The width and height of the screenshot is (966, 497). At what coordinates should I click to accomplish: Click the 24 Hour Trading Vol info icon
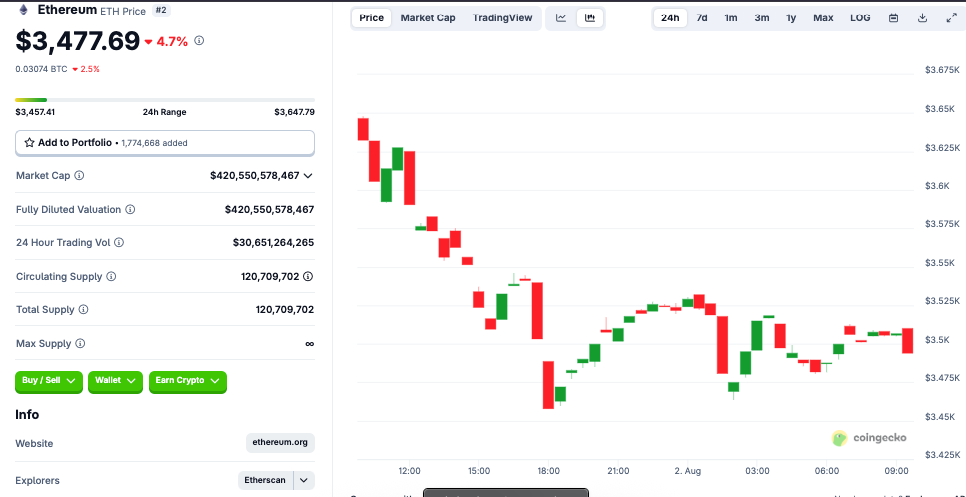coord(119,243)
